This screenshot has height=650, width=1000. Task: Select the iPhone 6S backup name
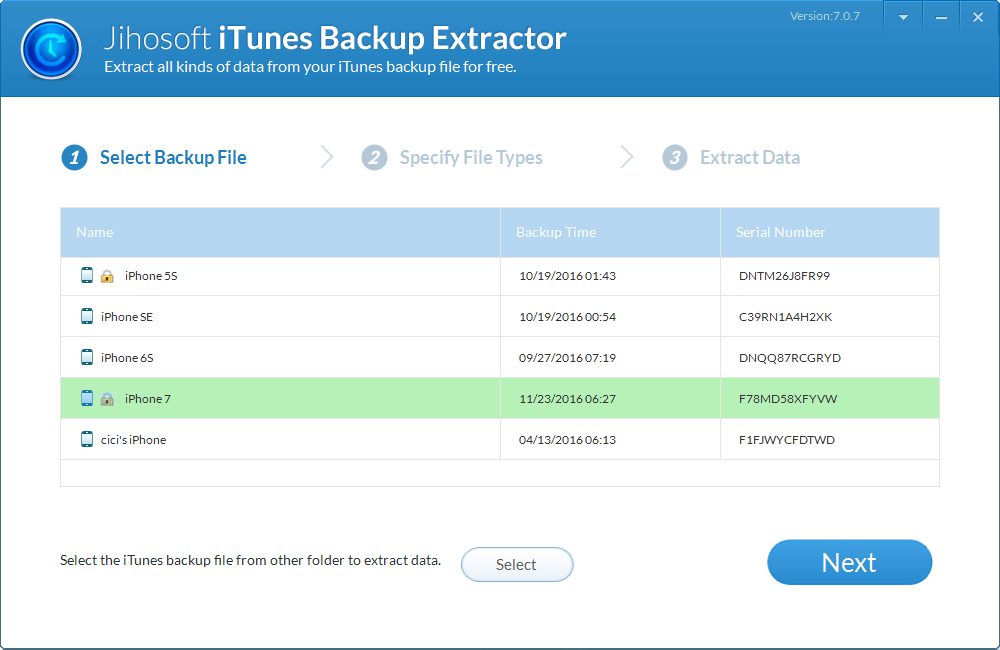click(x=127, y=357)
